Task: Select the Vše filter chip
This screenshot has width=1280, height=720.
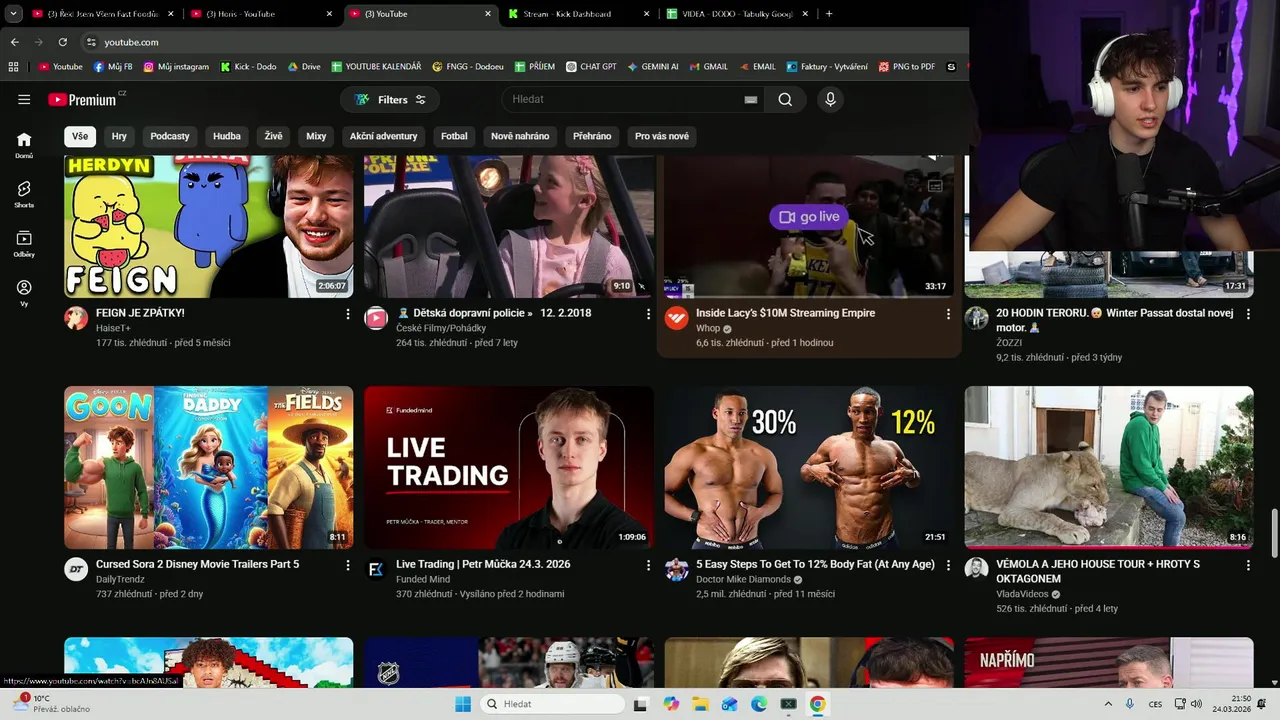Action: [x=80, y=136]
